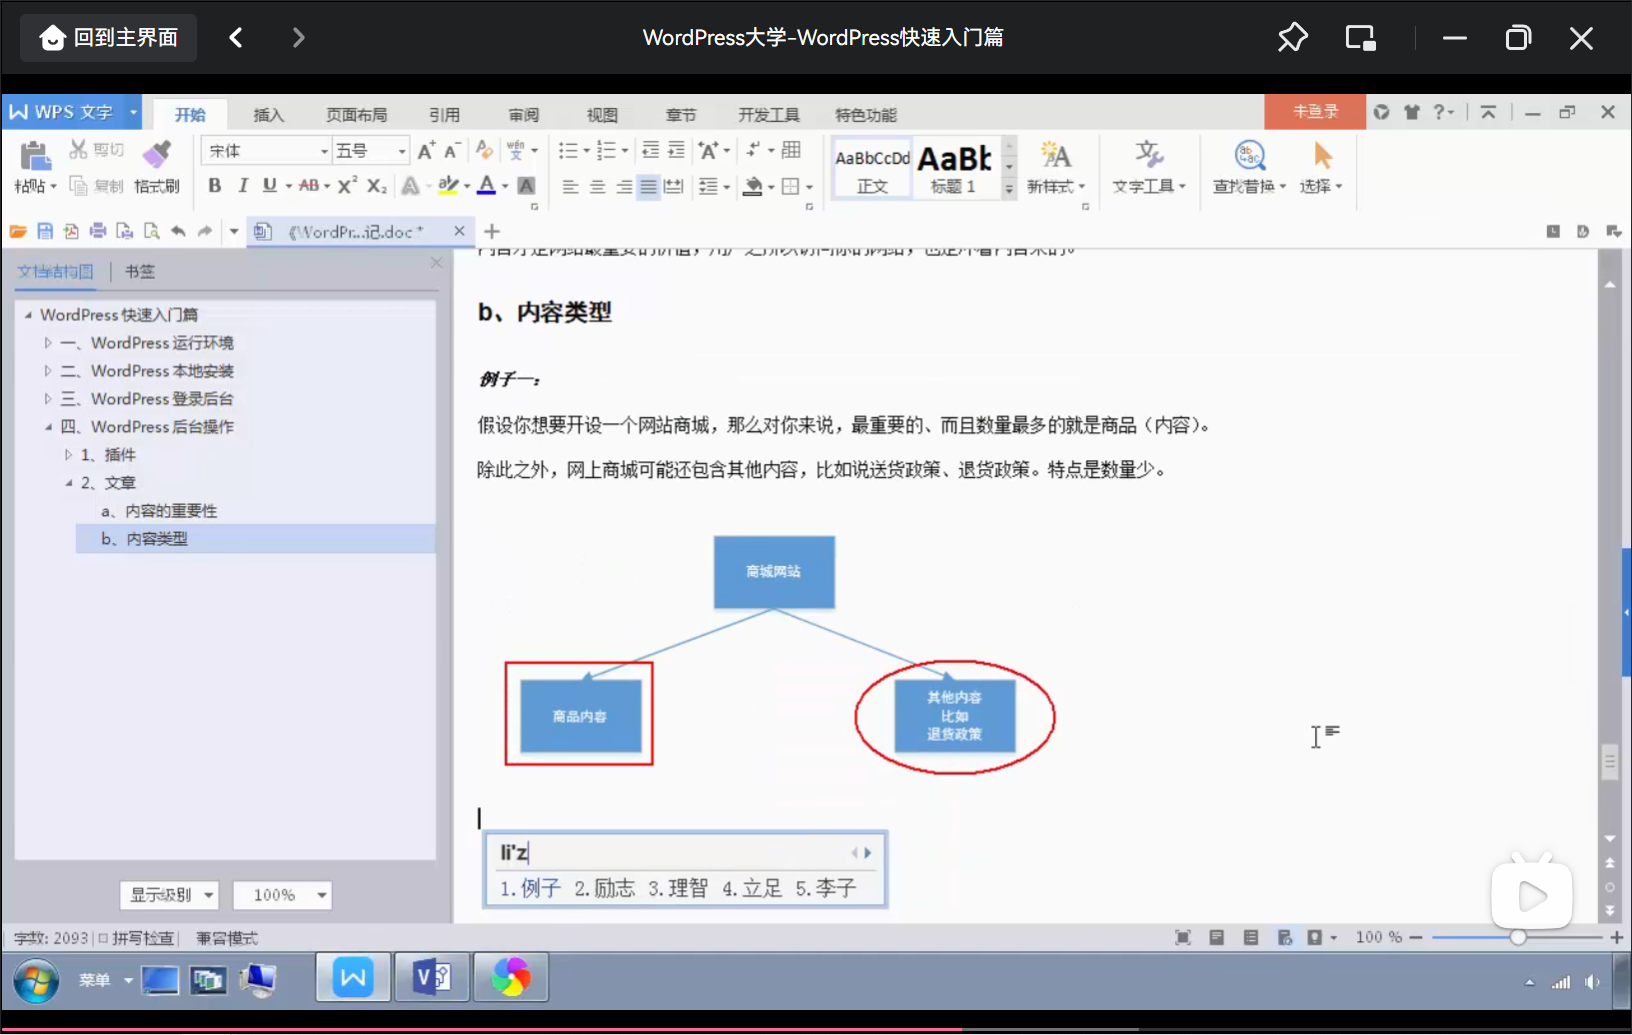Screen dimensions: 1632x1035
Task: Select the 正文 style
Action: click(x=872, y=169)
